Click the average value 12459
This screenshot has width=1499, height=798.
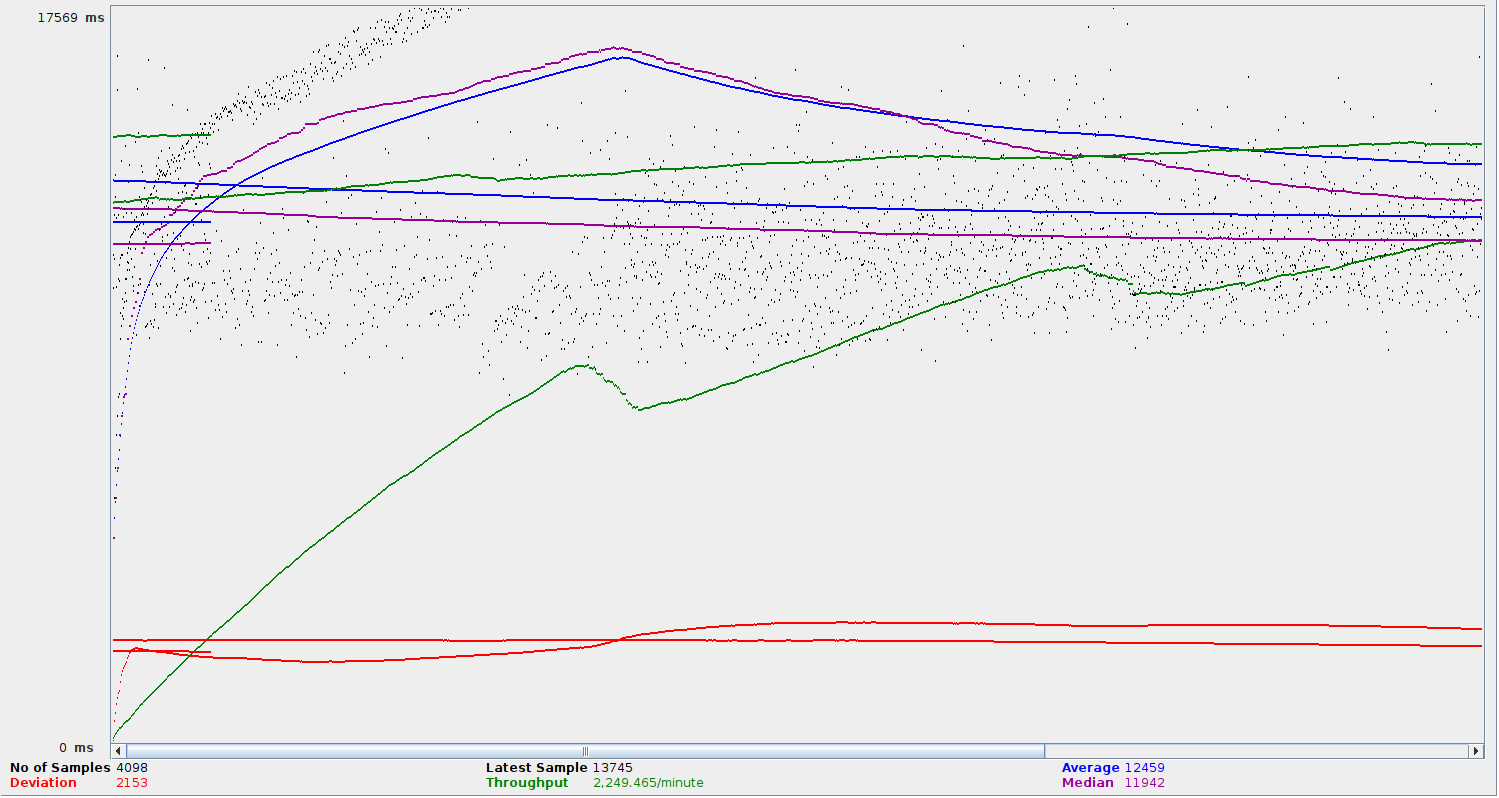click(x=1144, y=768)
